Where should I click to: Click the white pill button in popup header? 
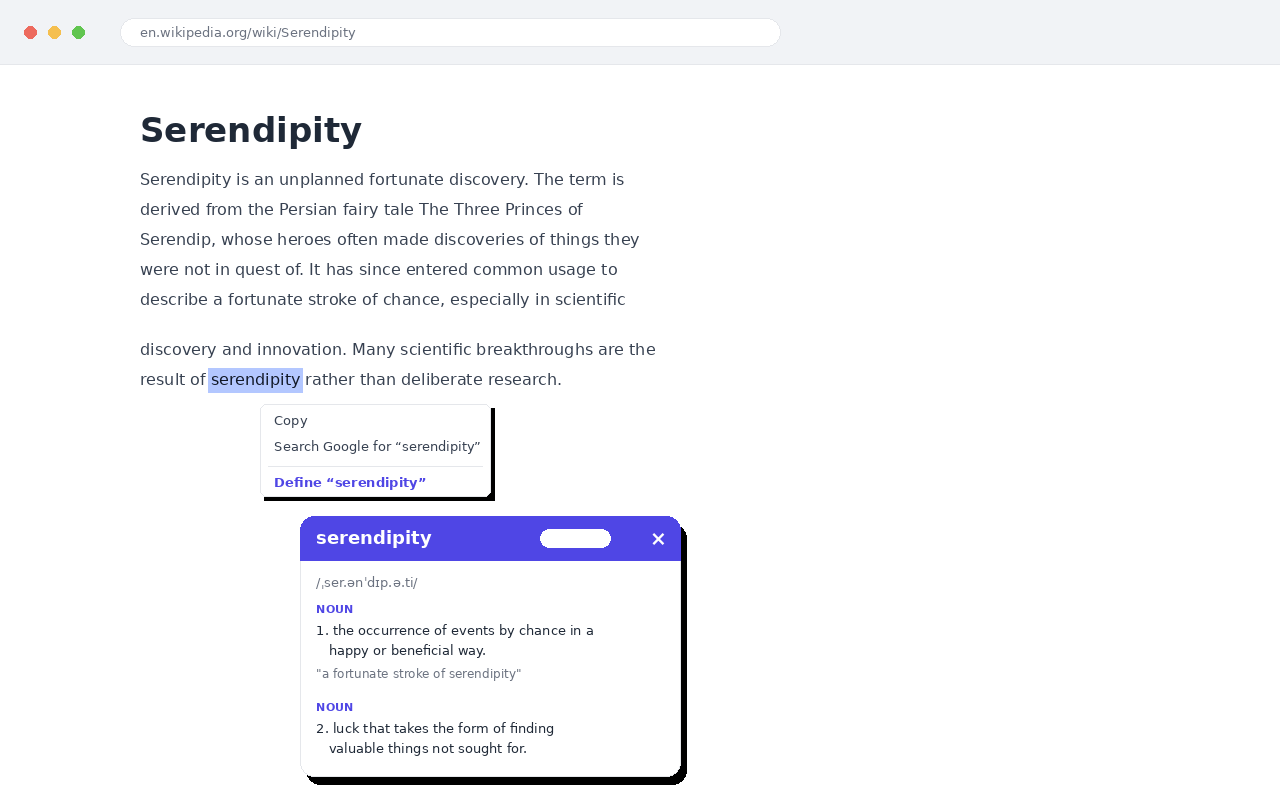pyautogui.click(x=575, y=539)
